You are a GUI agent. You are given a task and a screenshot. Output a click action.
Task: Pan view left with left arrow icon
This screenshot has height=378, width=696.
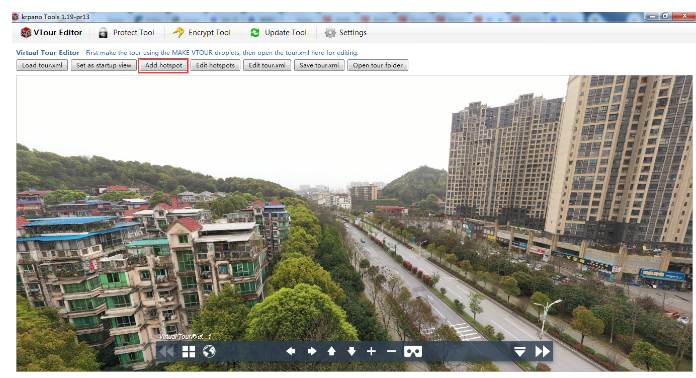coord(291,351)
